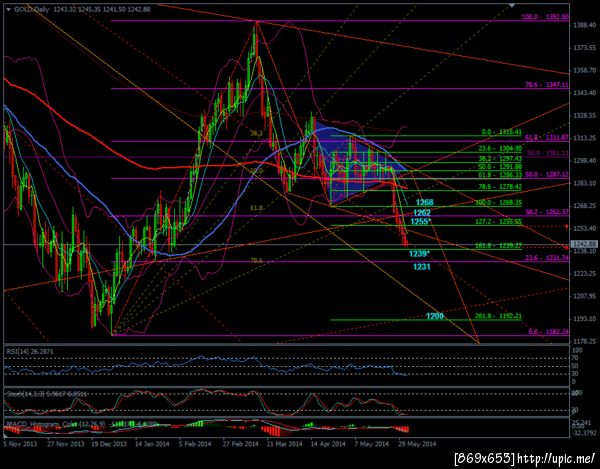
Task: Open the chart menu triangle beside GOLD,Daily
Action: click(x=9, y=10)
